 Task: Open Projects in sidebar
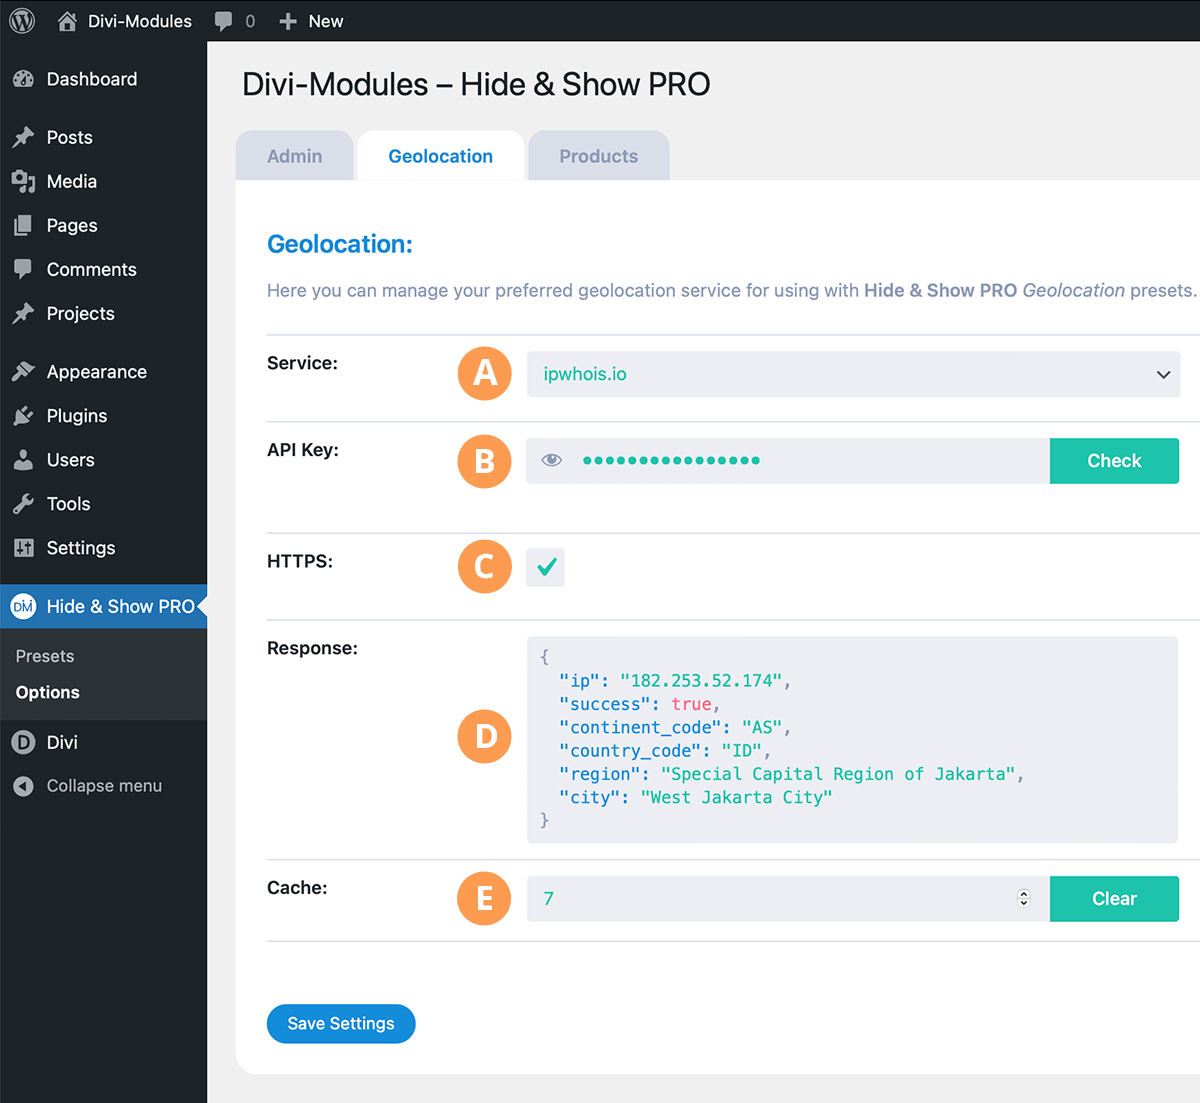(80, 313)
